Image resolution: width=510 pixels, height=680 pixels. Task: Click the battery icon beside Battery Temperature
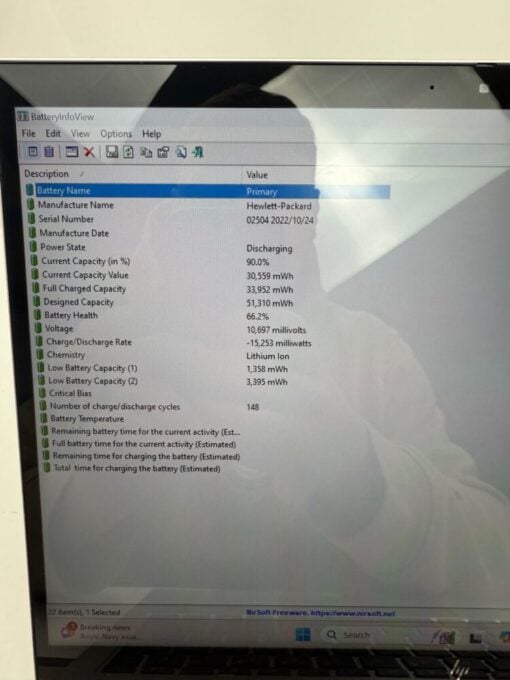(43, 418)
